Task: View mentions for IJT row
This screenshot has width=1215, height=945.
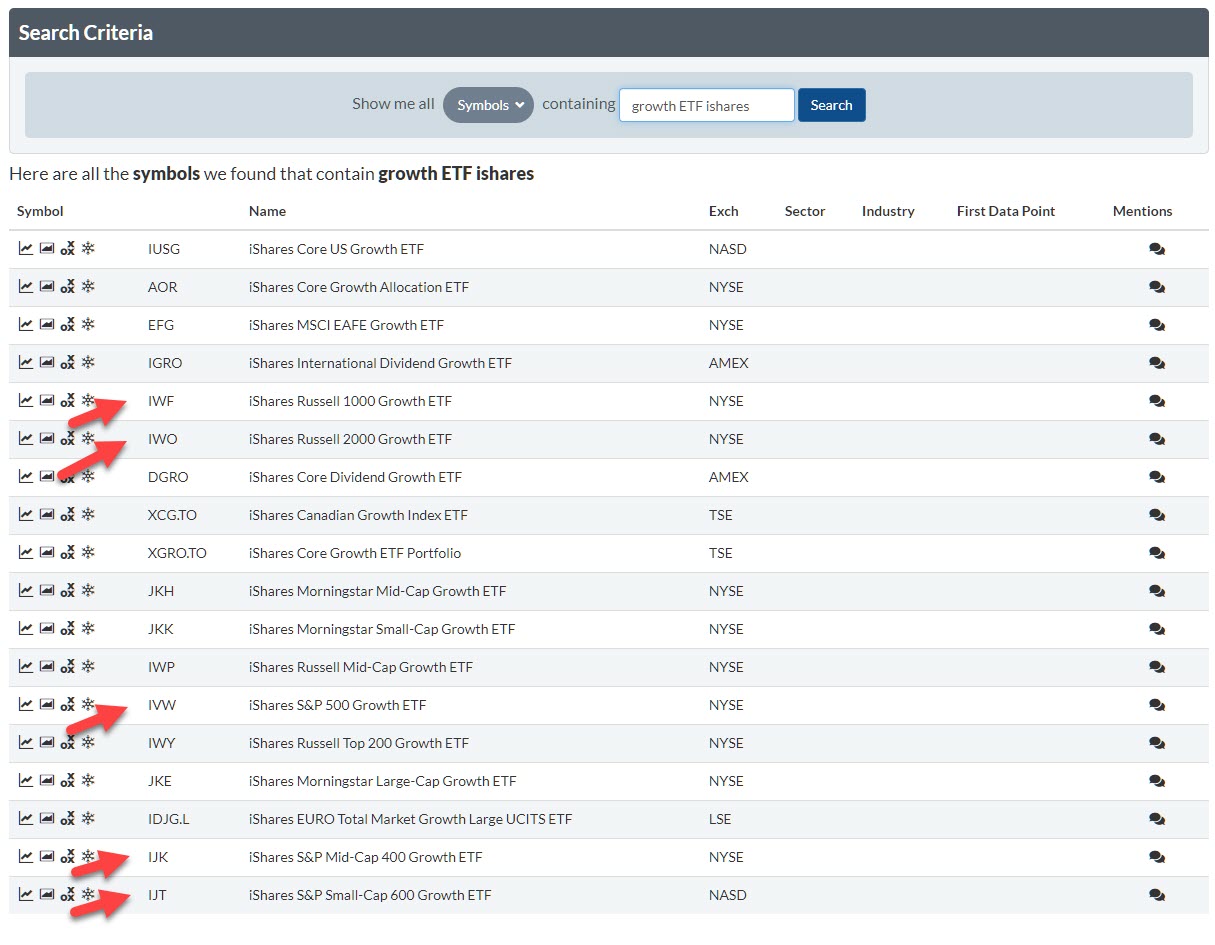Action: click(x=1157, y=895)
